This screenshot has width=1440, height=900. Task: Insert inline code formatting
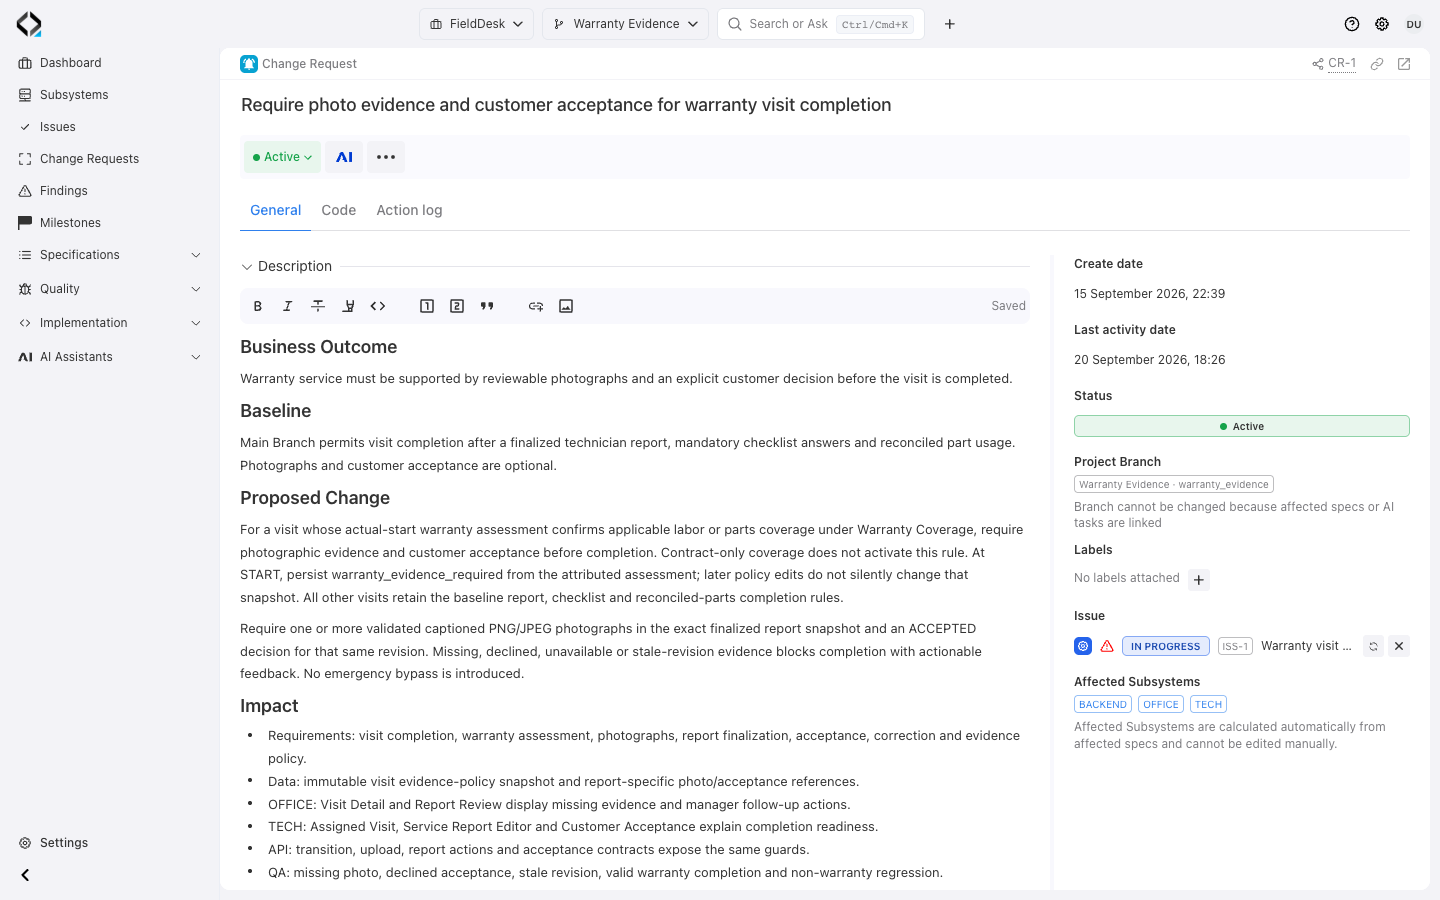(378, 306)
